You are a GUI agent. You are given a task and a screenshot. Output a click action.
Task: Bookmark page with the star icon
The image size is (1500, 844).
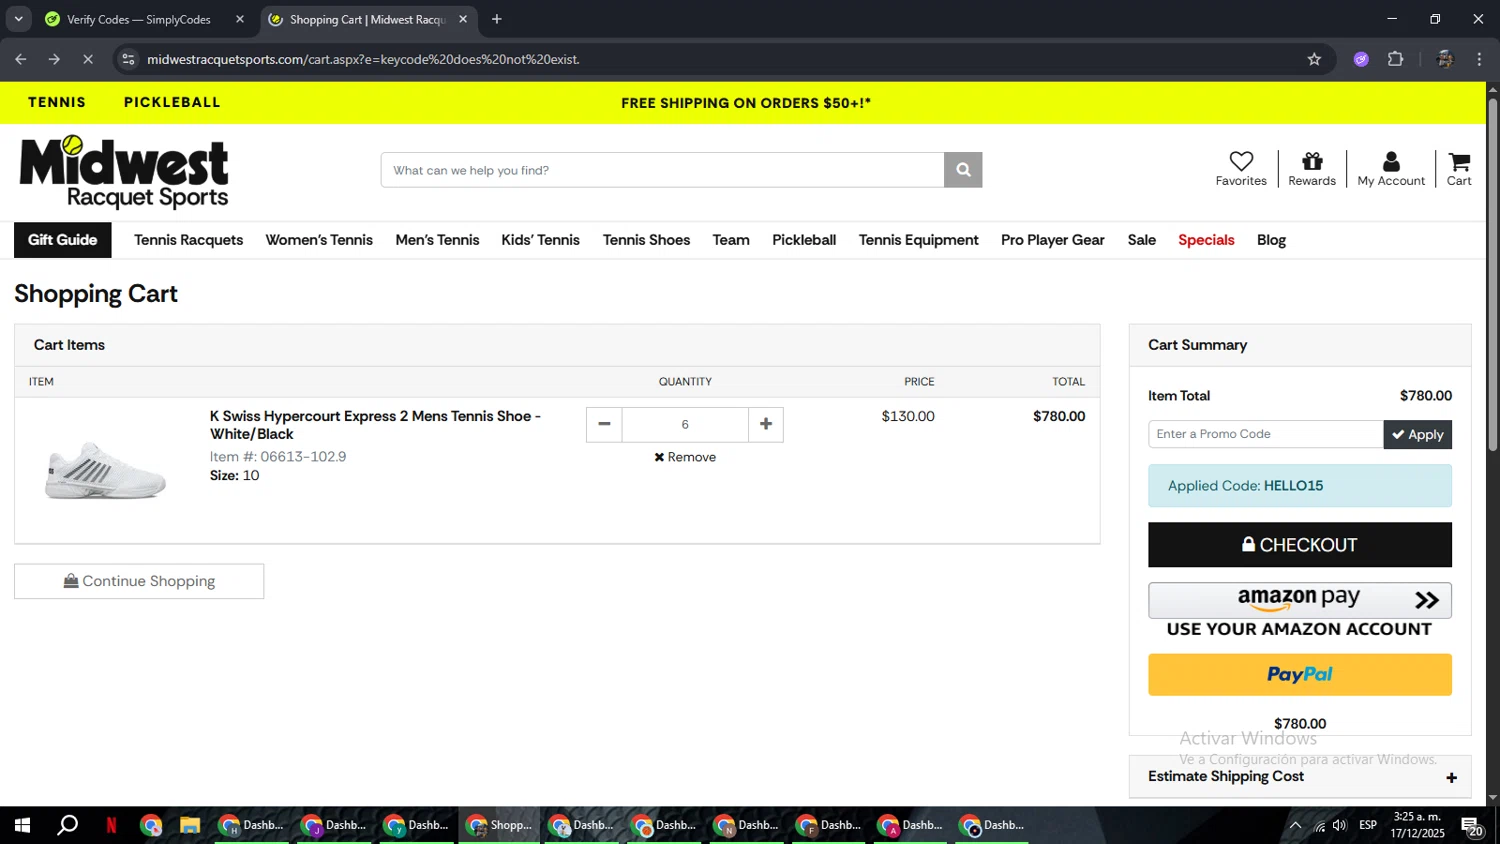pos(1314,59)
